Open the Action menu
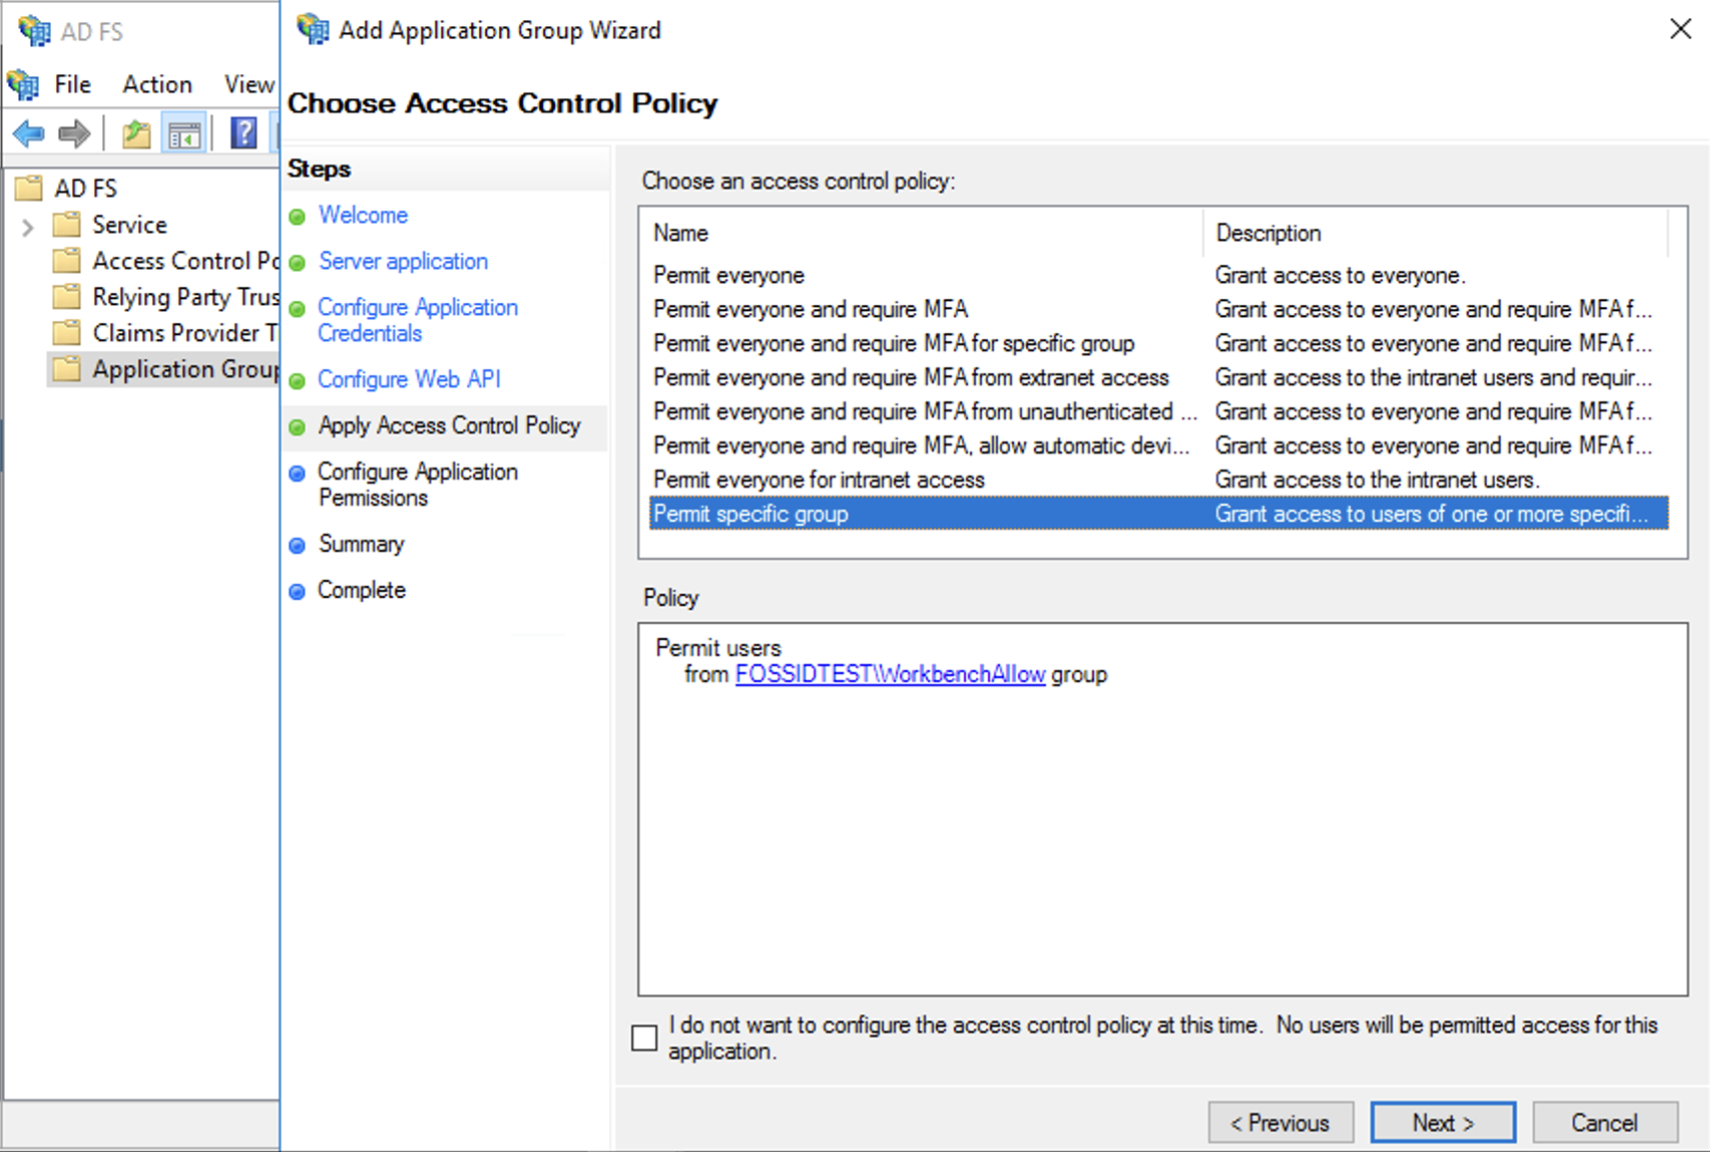 157,85
